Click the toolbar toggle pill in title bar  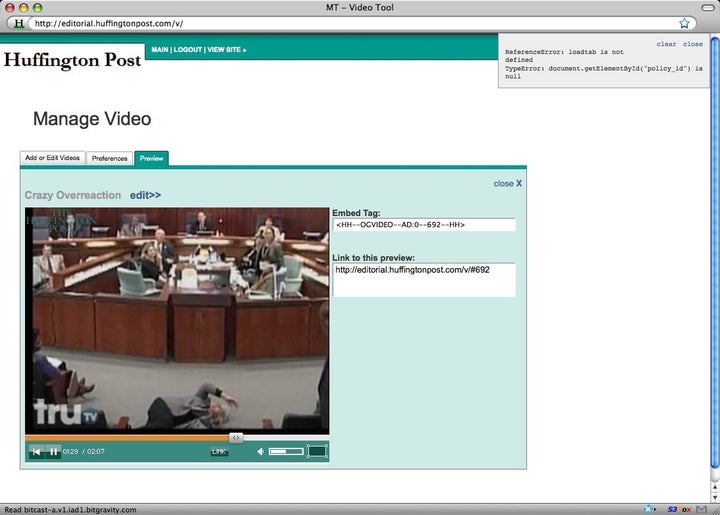[x=708, y=7]
